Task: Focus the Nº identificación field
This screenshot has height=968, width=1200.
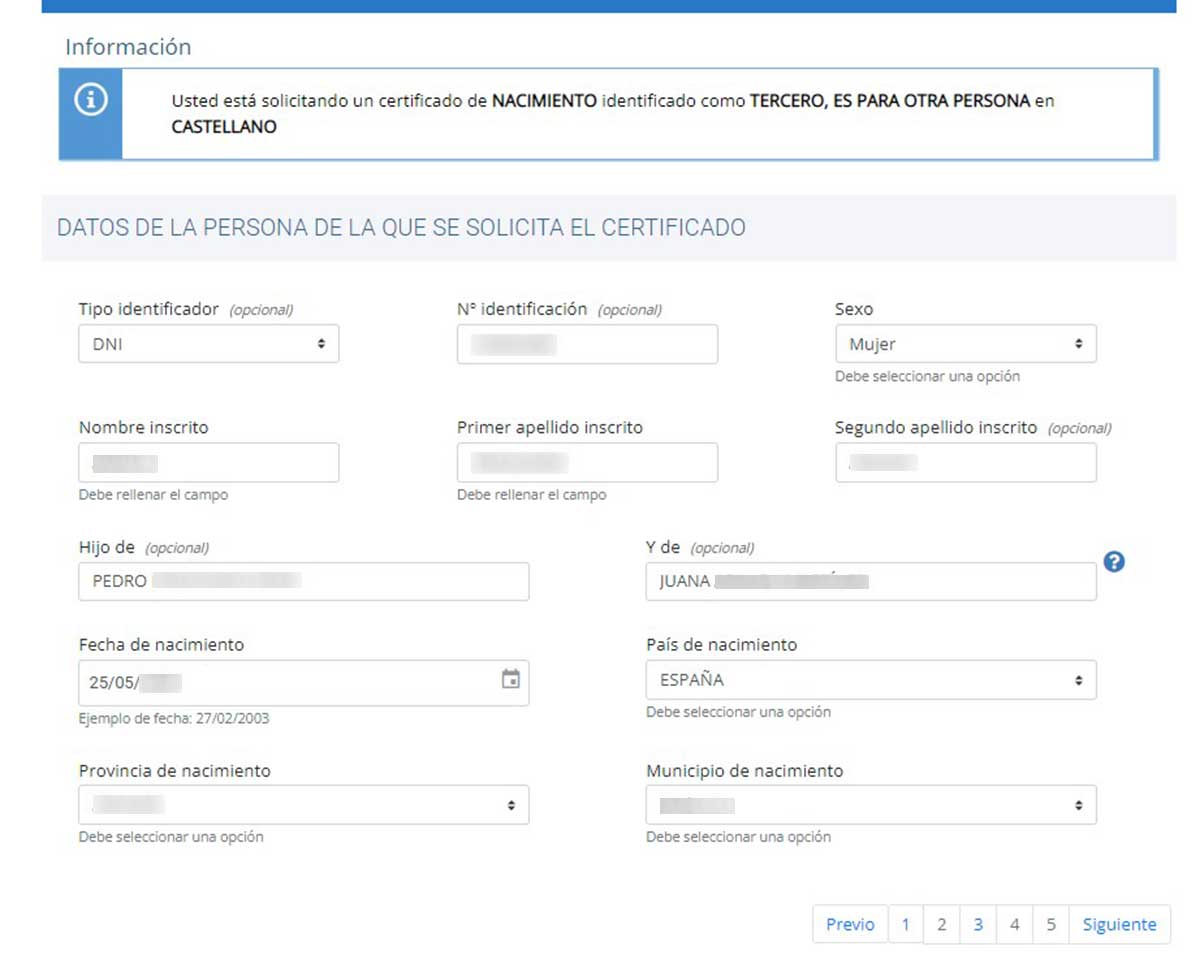Action: click(x=587, y=344)
